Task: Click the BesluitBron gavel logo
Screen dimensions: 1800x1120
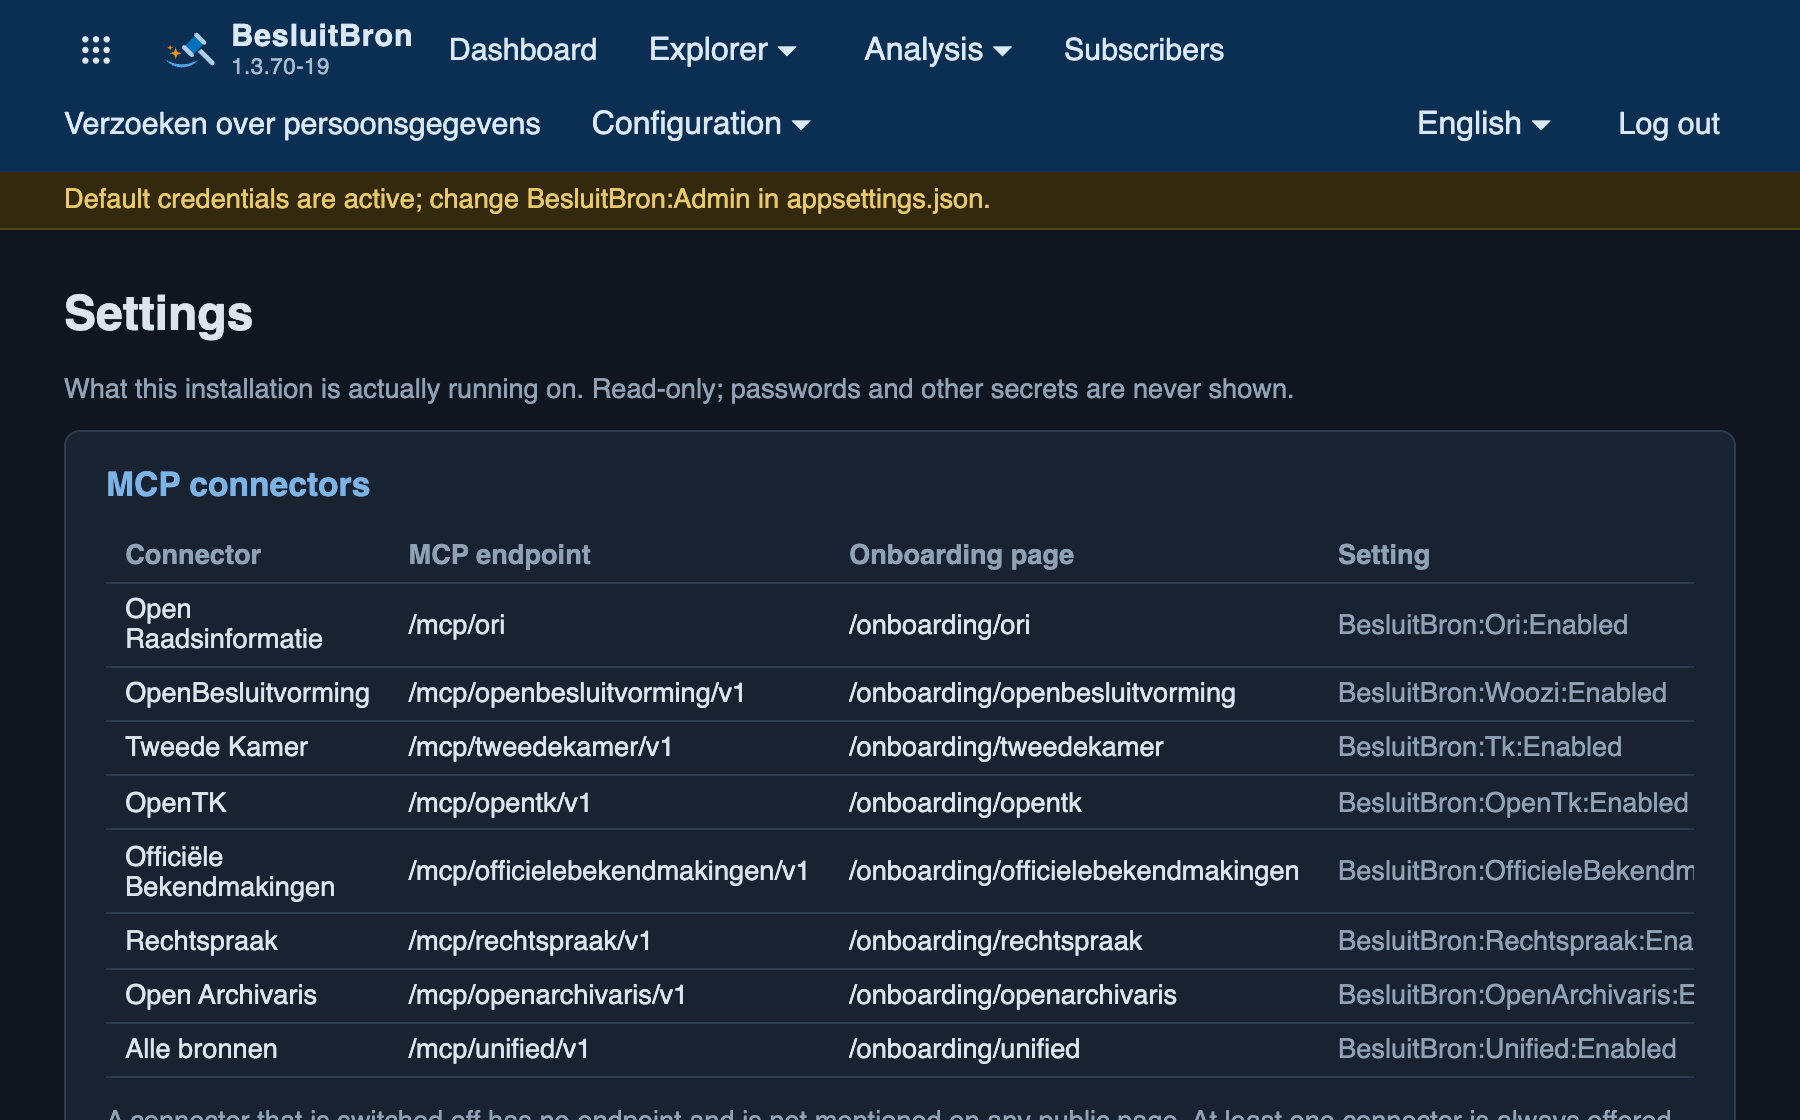Action: (x=190, y=50)
